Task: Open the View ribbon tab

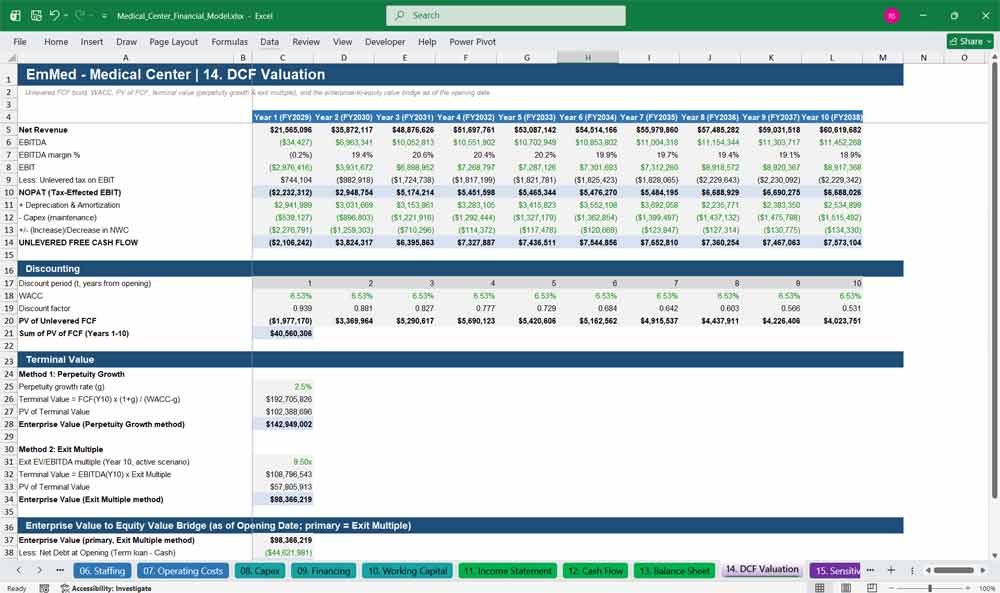Action: click(x=342, y=41)
